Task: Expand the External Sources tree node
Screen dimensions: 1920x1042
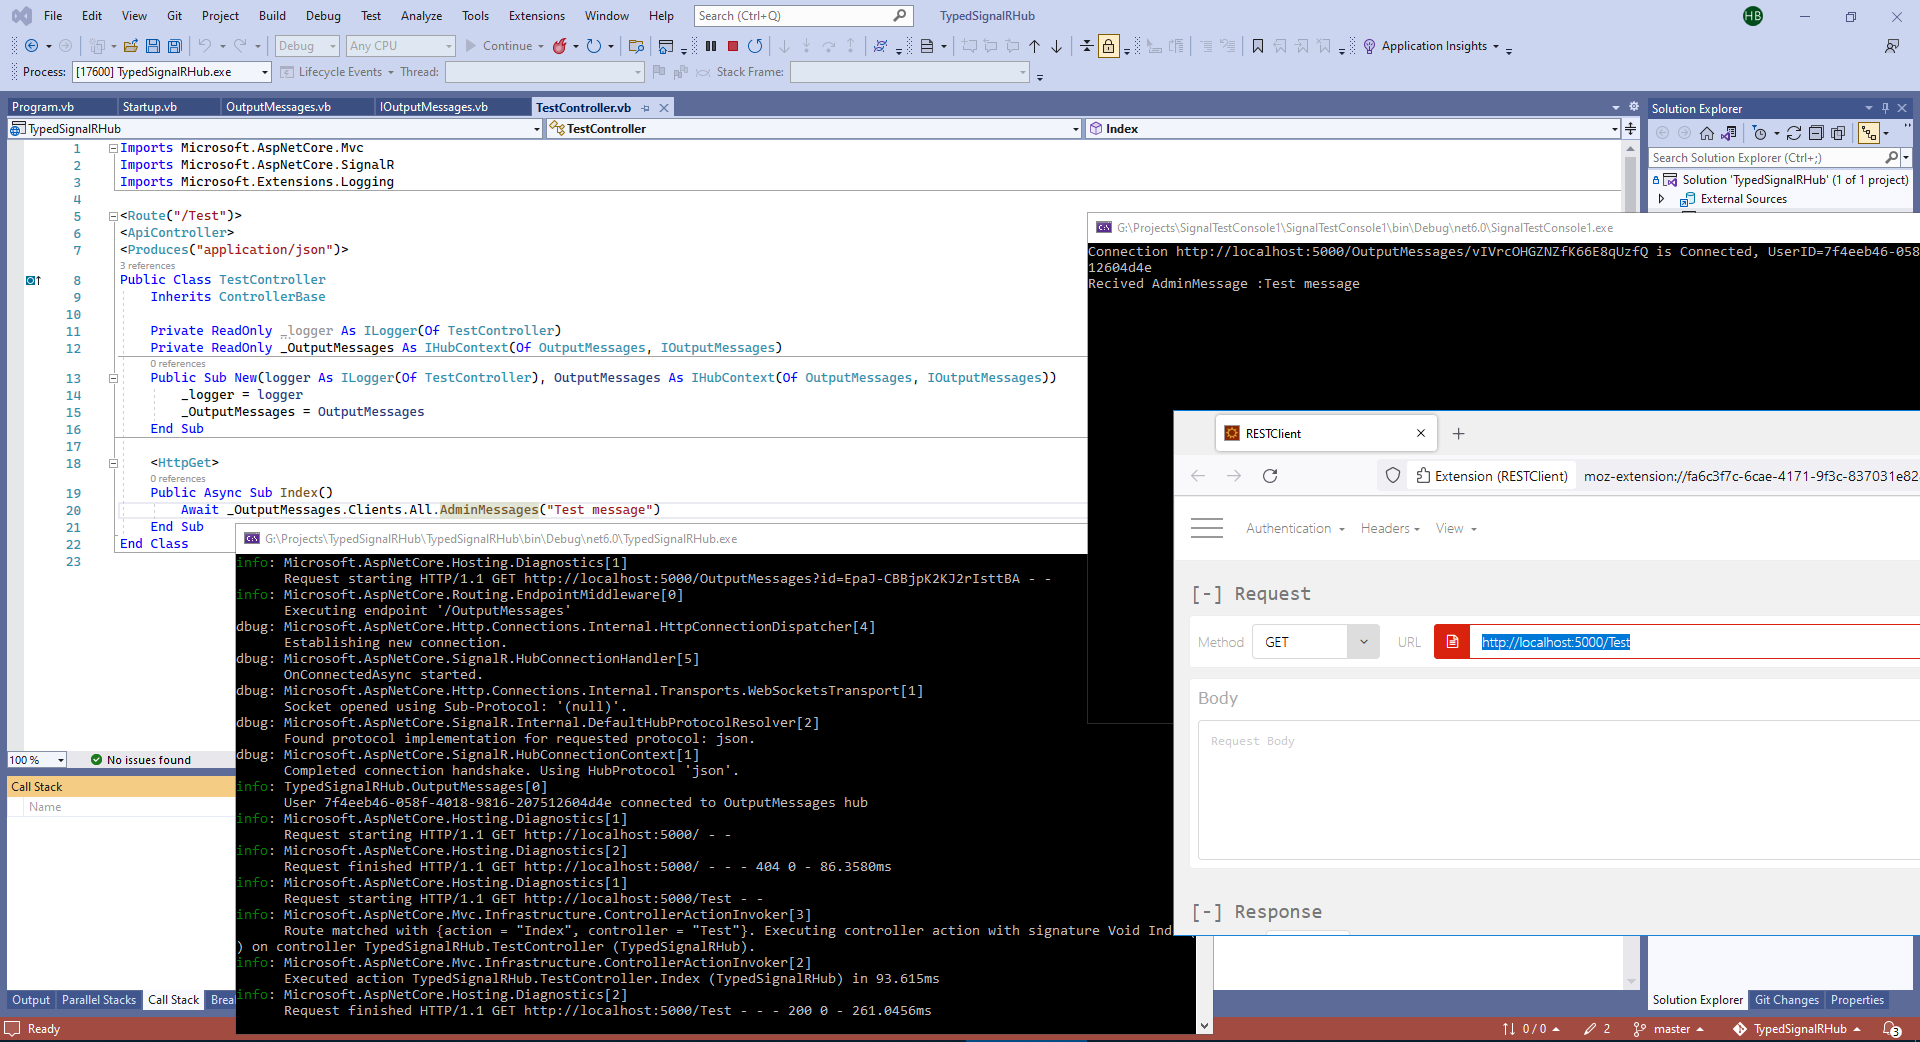Action: (x=1661, y=198)
